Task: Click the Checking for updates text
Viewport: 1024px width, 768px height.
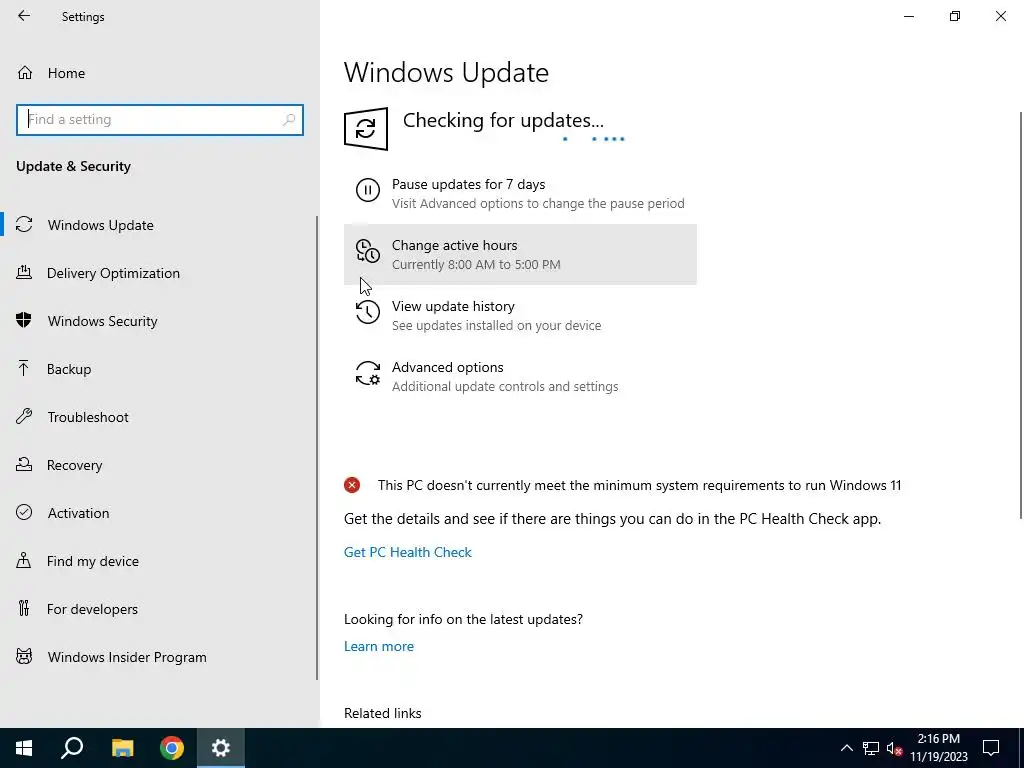Action: (x=503, y=120)
